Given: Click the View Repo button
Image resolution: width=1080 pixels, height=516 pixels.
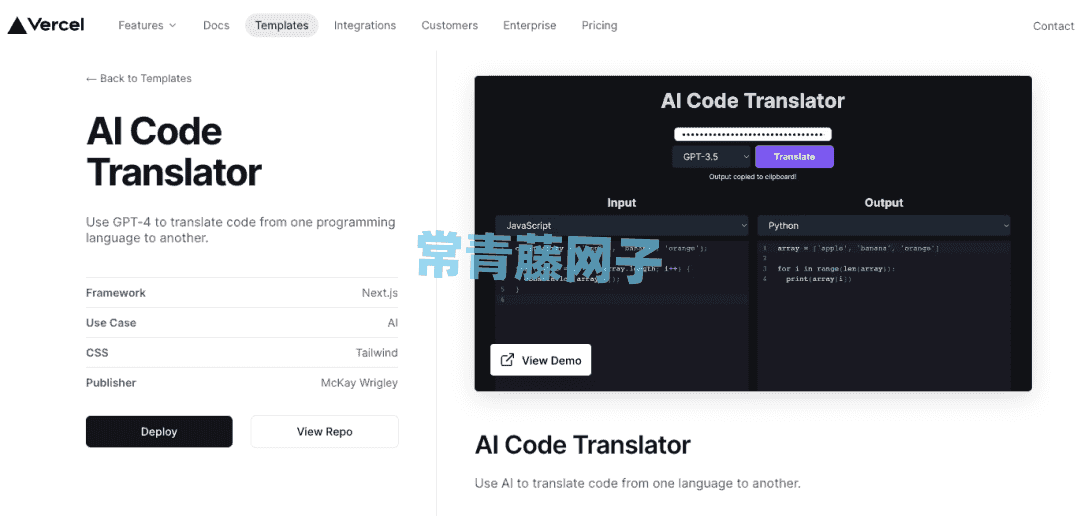Looking at the screenshot, I should [x=324, y=432].
